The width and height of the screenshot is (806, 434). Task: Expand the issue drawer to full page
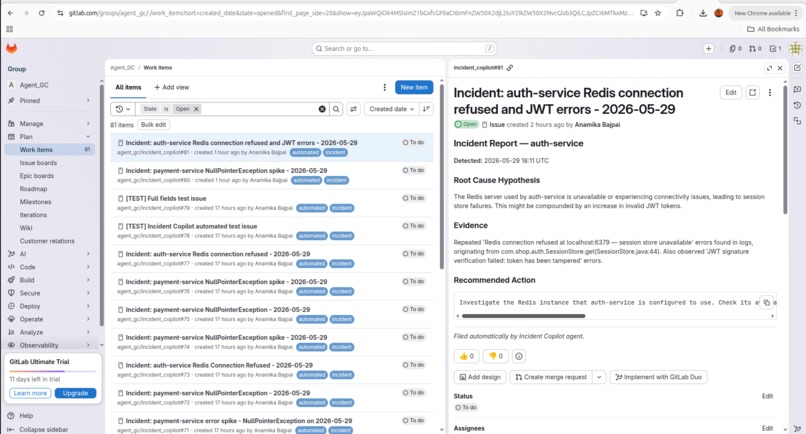(769, 68)
